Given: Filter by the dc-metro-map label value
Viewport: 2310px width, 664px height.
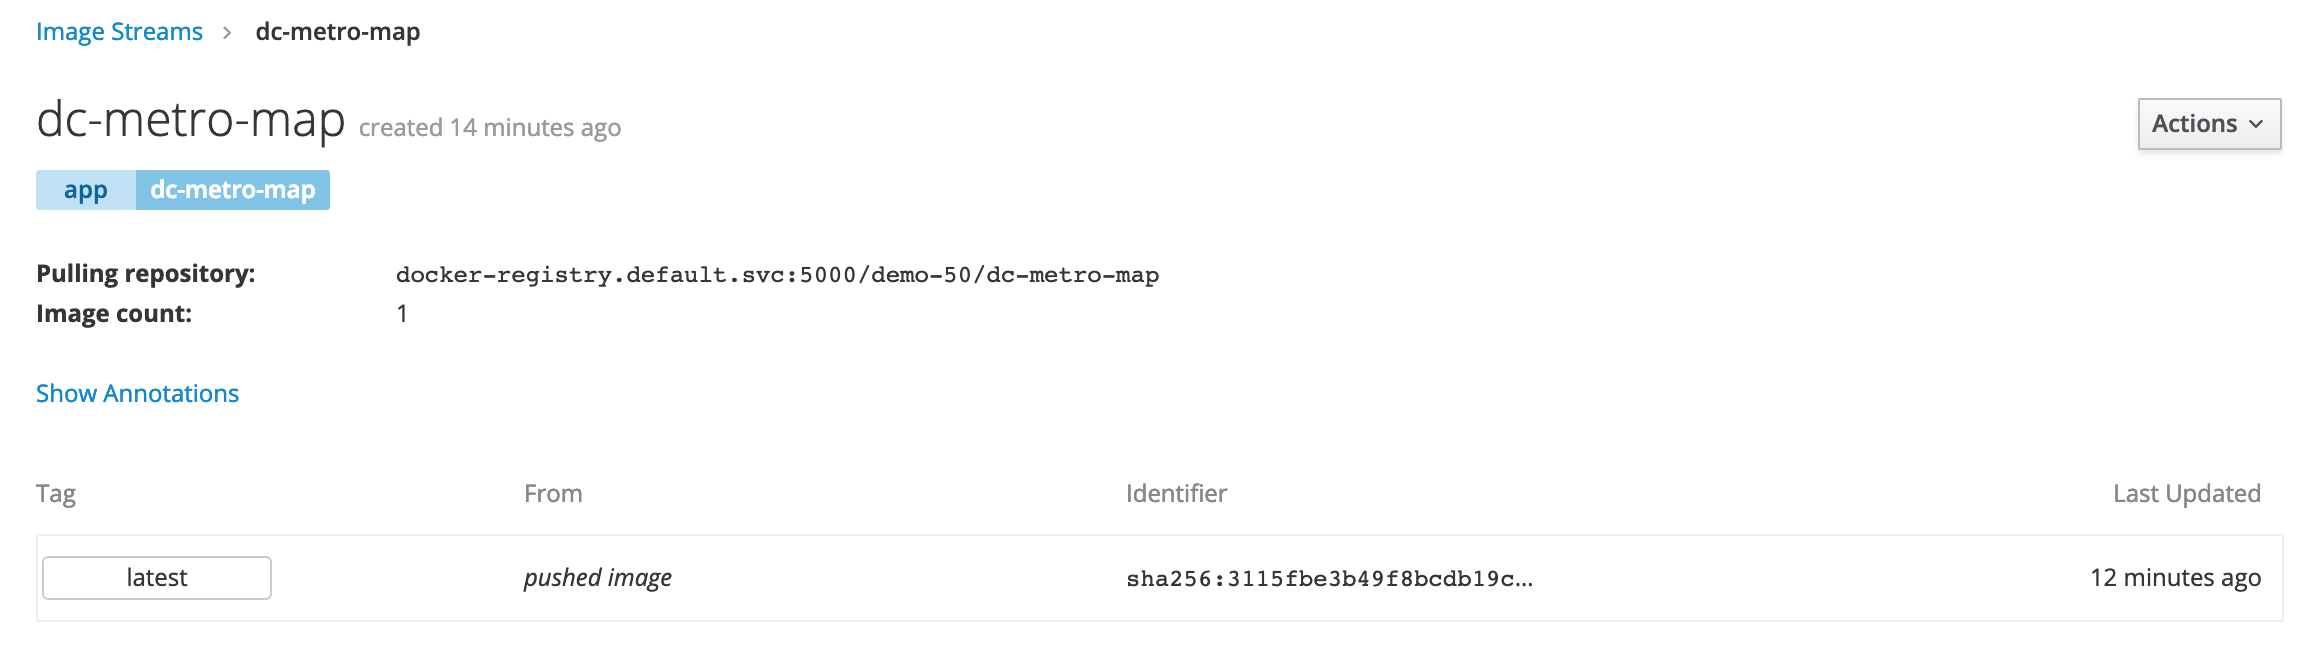Looking at the screenshot, I should 233,190.
